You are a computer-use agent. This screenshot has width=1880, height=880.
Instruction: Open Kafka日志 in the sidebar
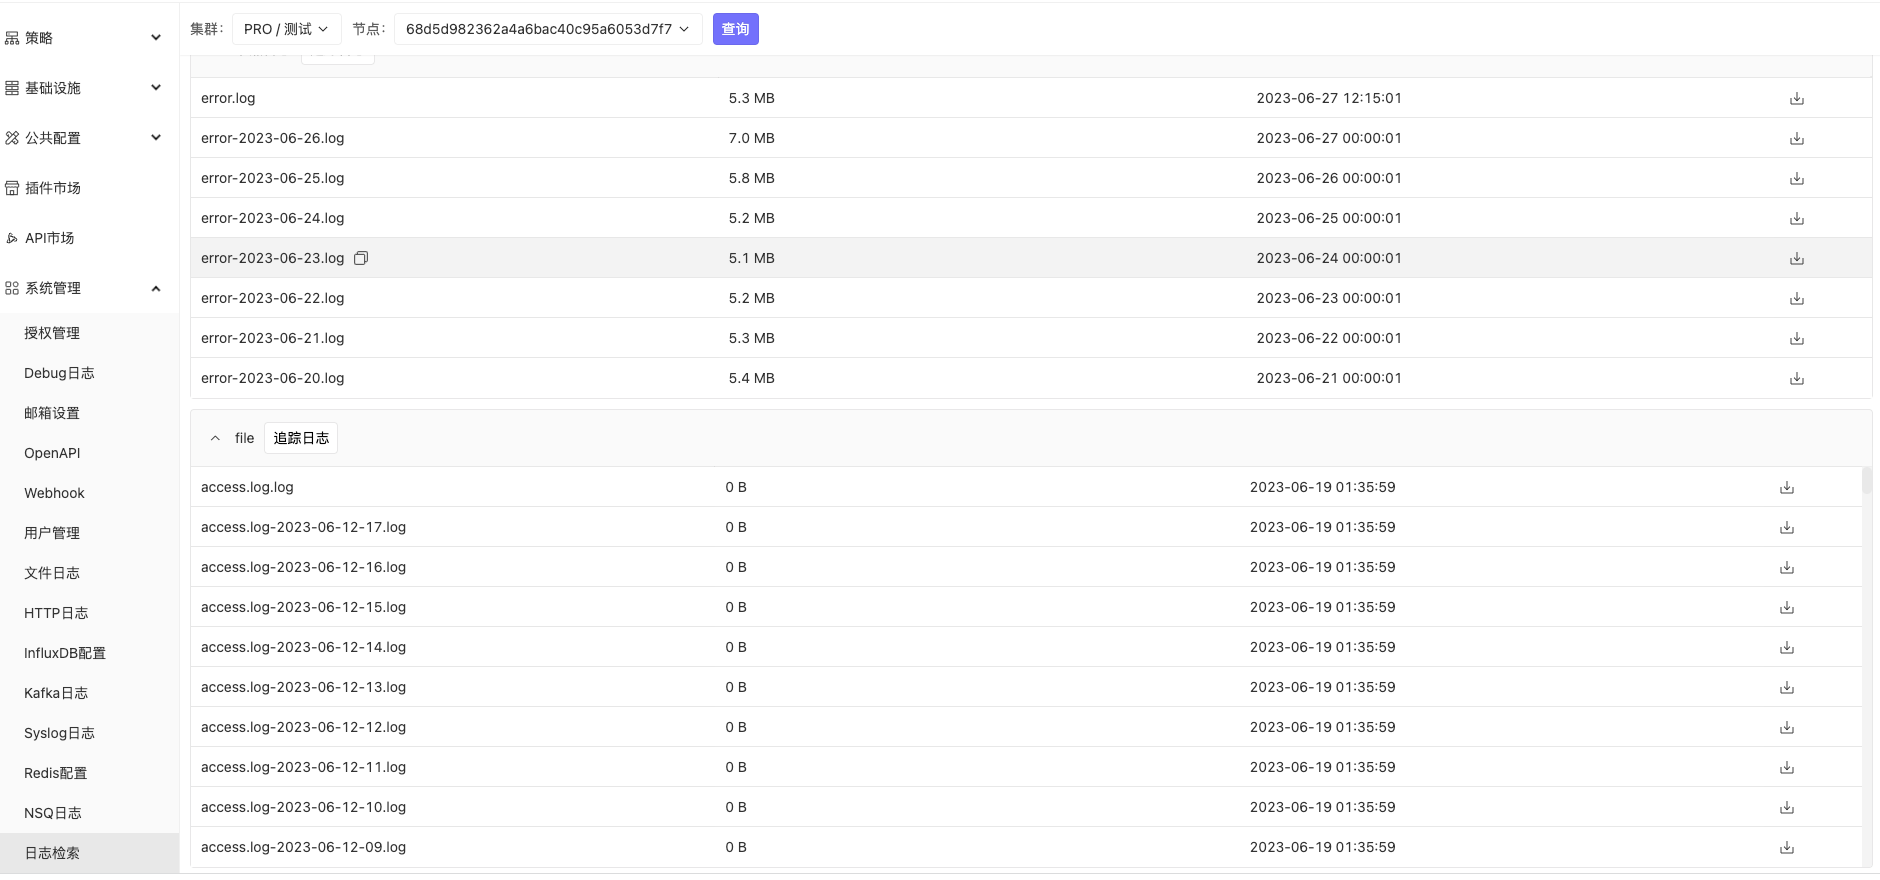tap(56, 693)
